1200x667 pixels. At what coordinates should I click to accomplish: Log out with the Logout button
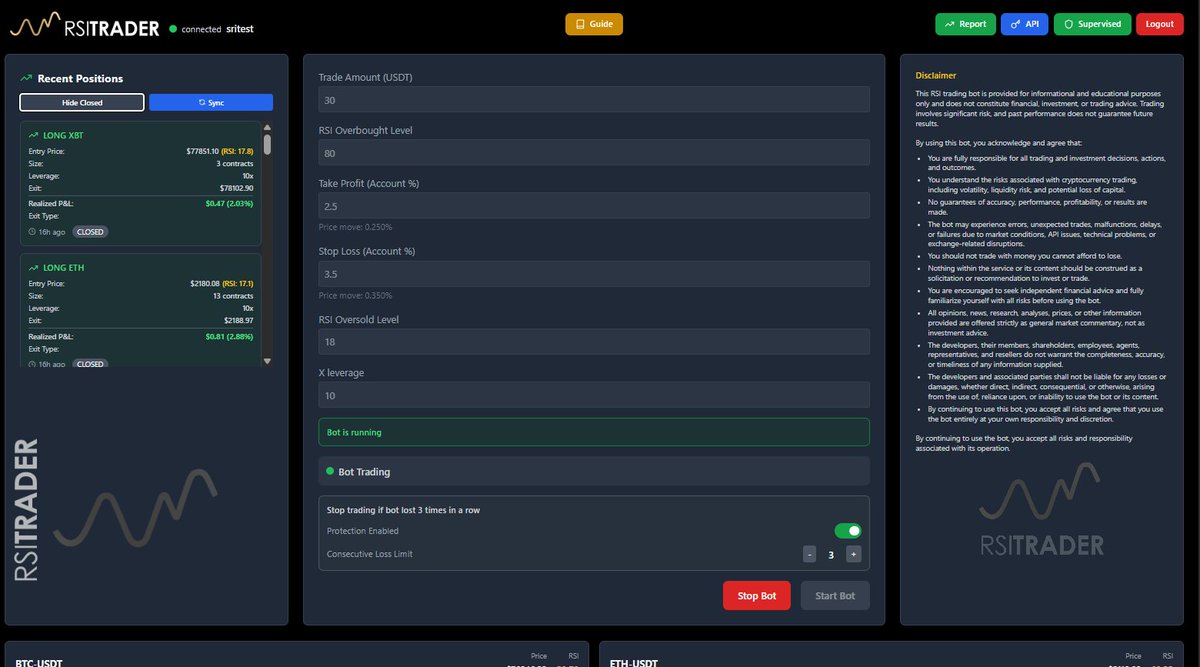(x=1159, y=24)
